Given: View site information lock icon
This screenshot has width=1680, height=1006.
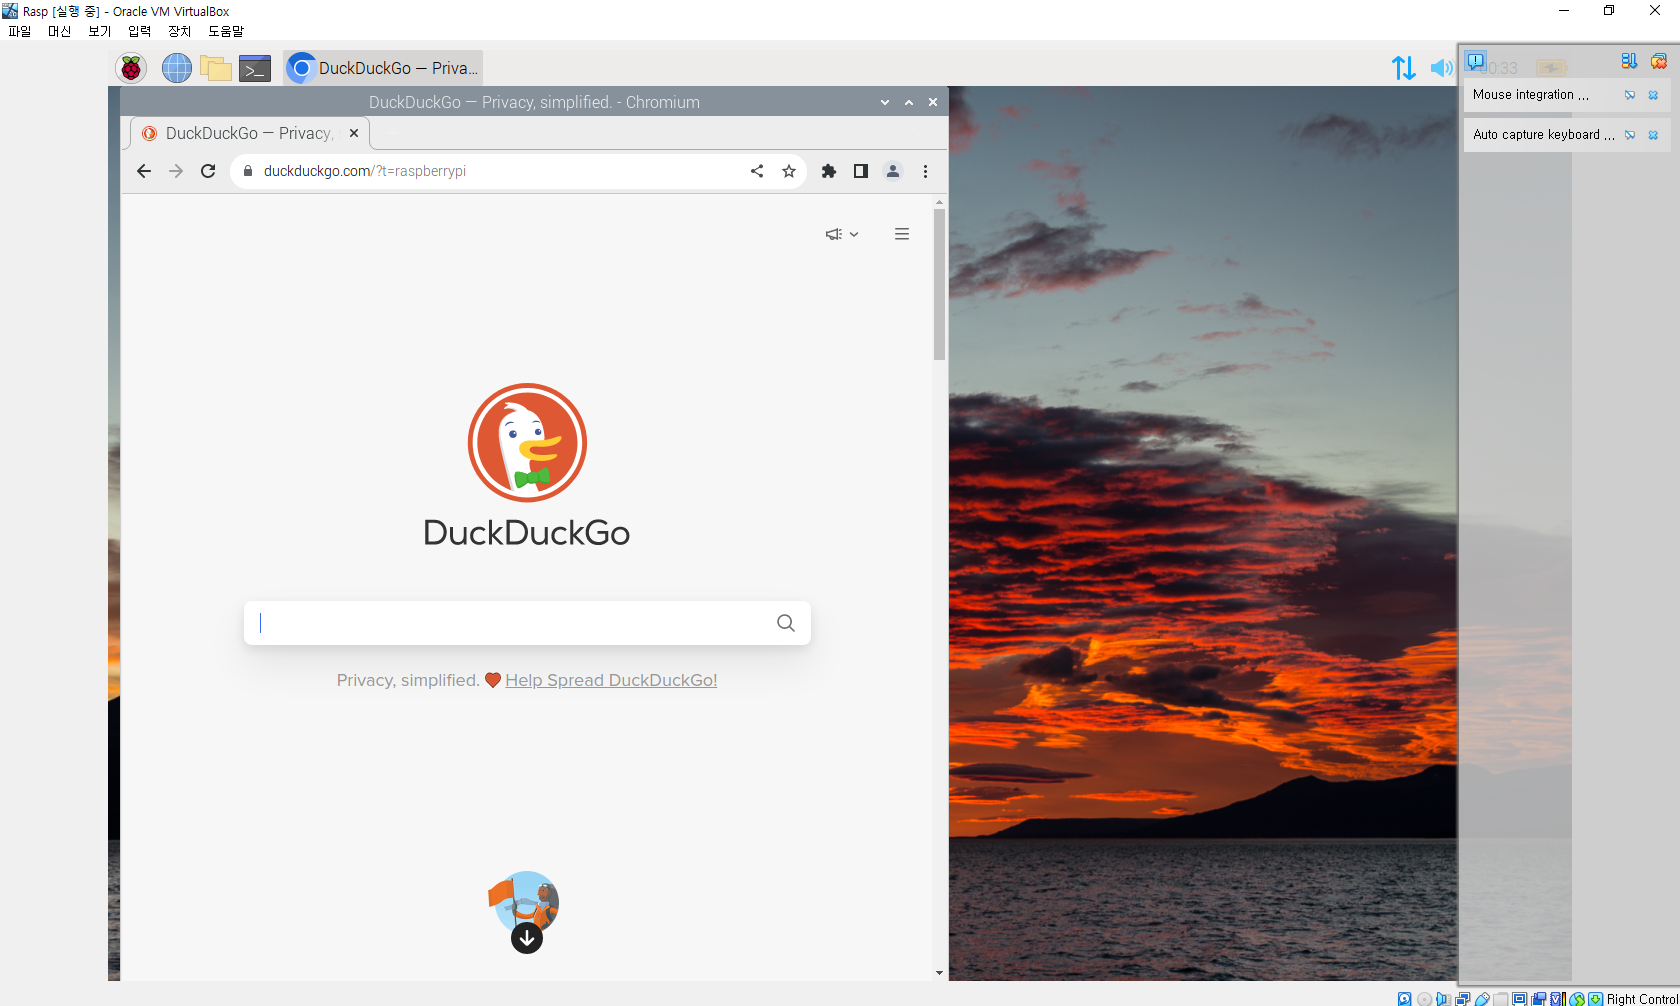Looking at the screenshot, I should tap(248, 171).
